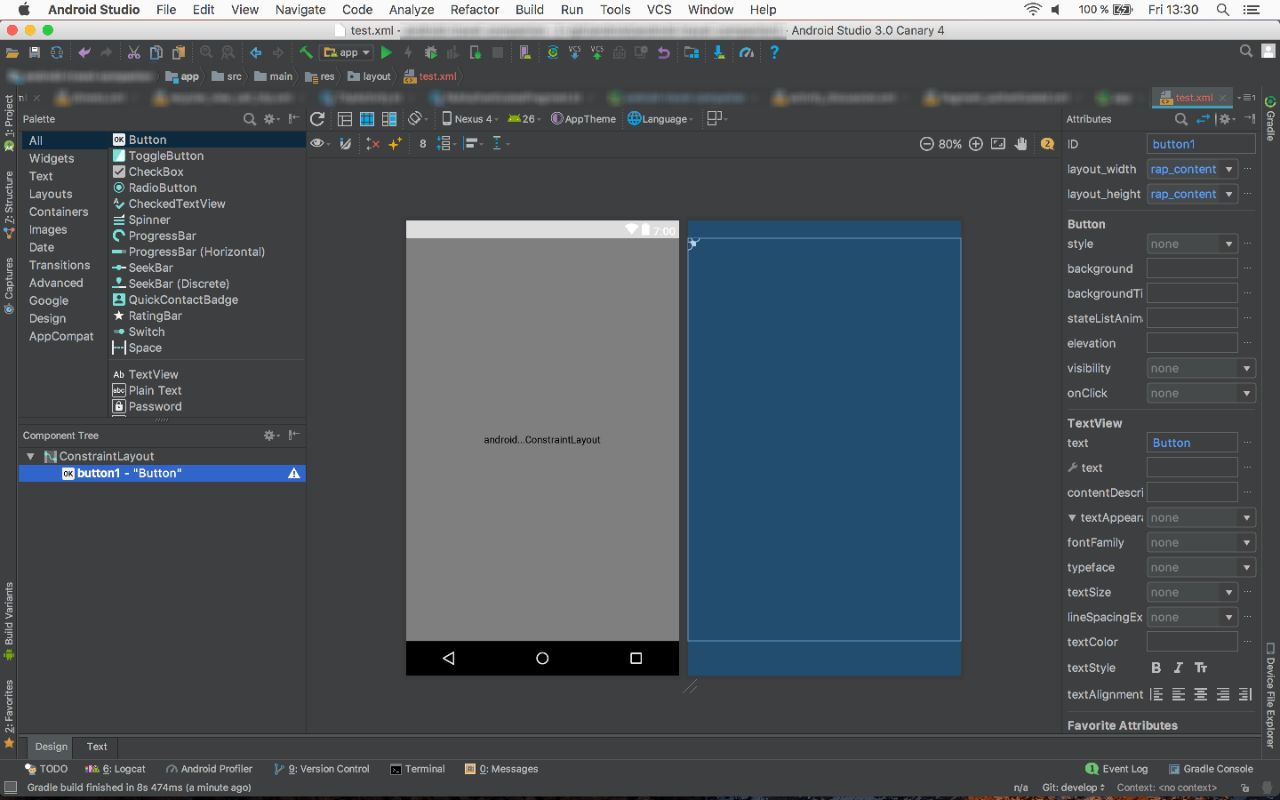Search the Palette with magnifier icon
The height and width of the screenshot is (800, 1280).
pos(250,119)
